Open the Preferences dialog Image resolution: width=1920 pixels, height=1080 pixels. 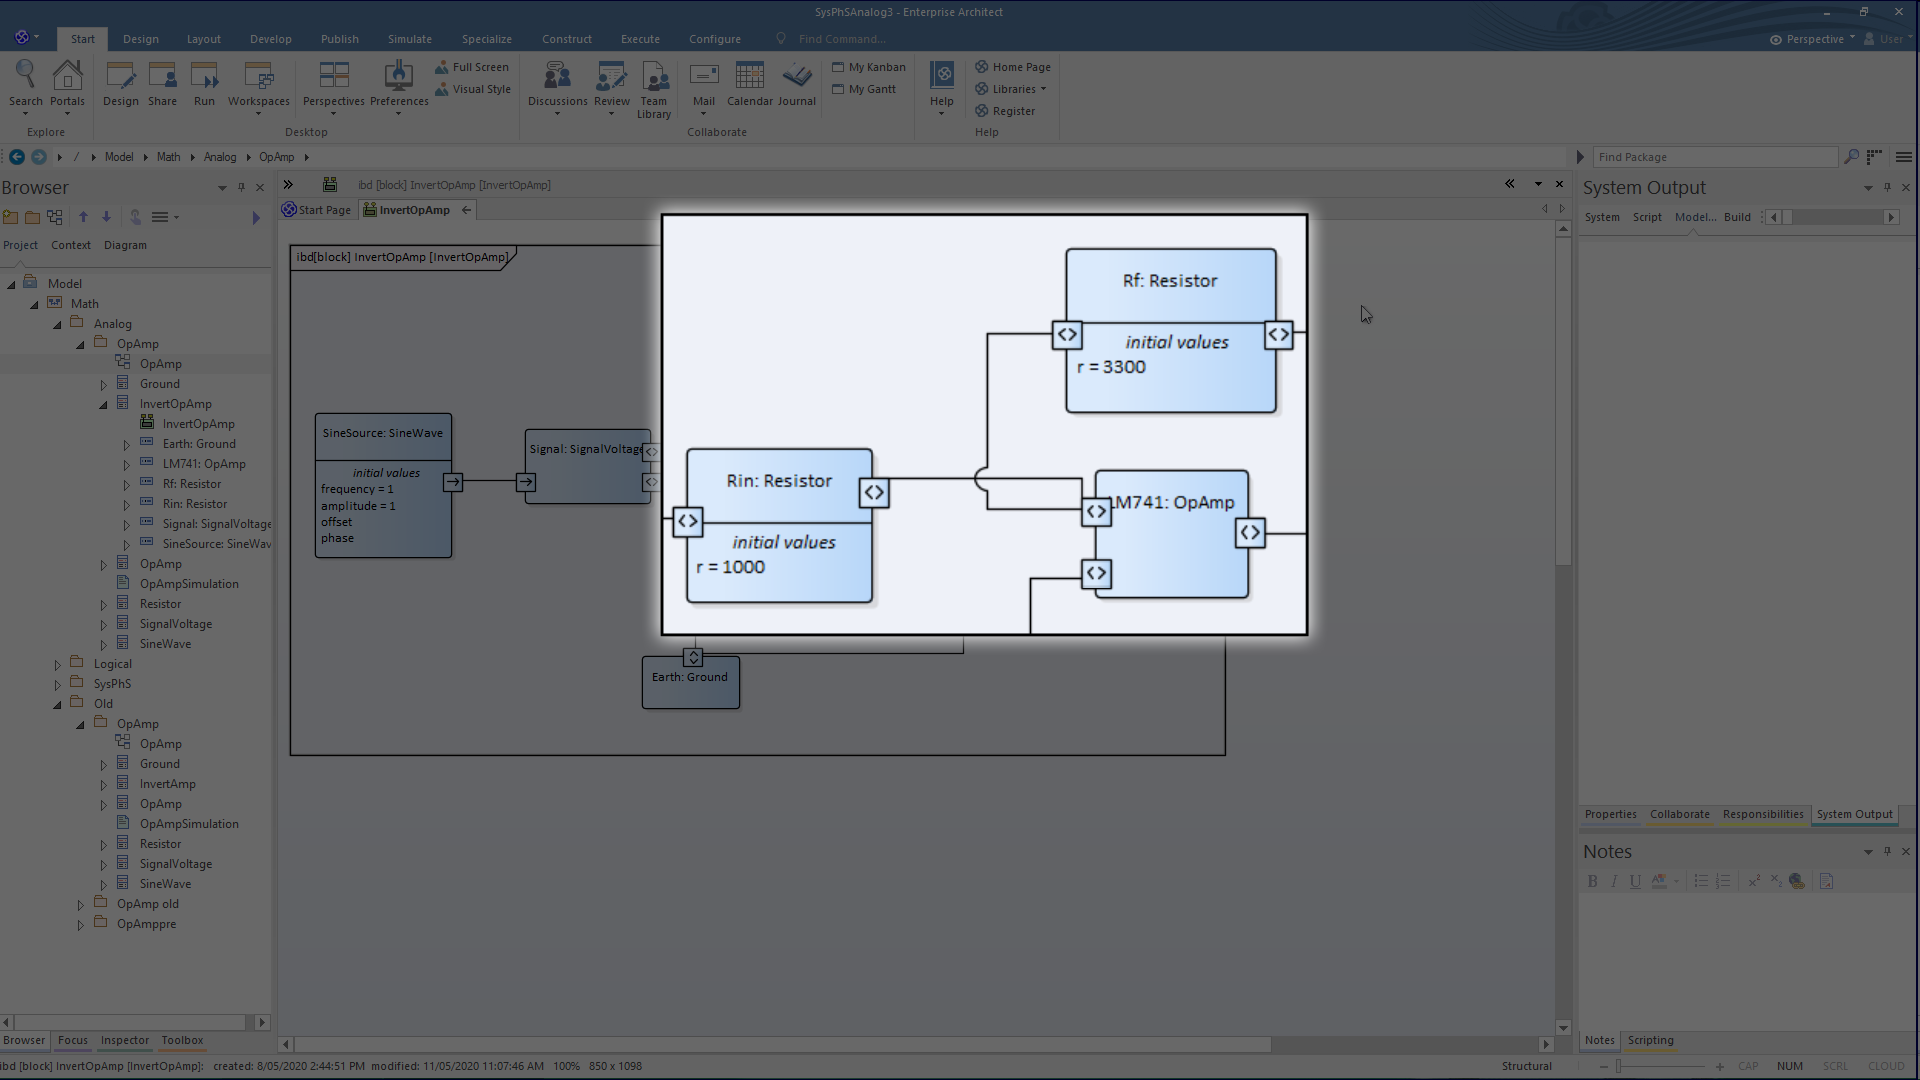pyautogui.click(x=397, y=85)
